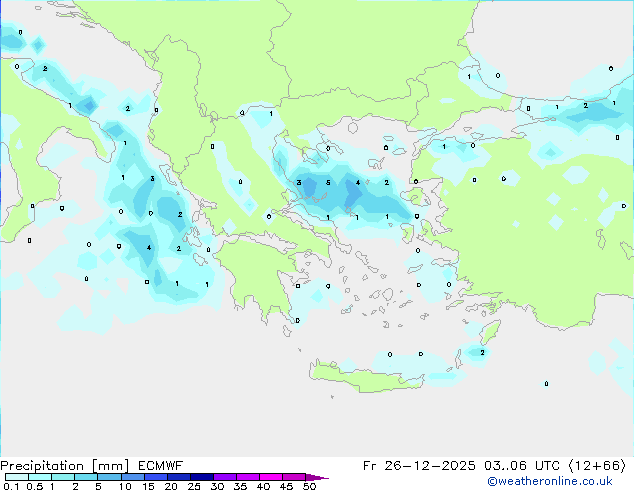Click the over-50 mm arrow at legend end
Image resolution: width=634 pixels, height=490 pixels.
317,477
